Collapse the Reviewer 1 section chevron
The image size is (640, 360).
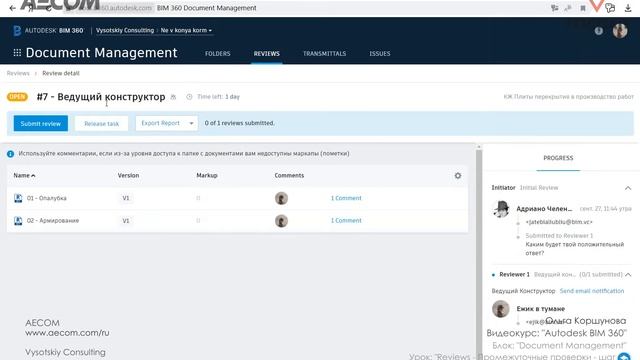[628, 275]
